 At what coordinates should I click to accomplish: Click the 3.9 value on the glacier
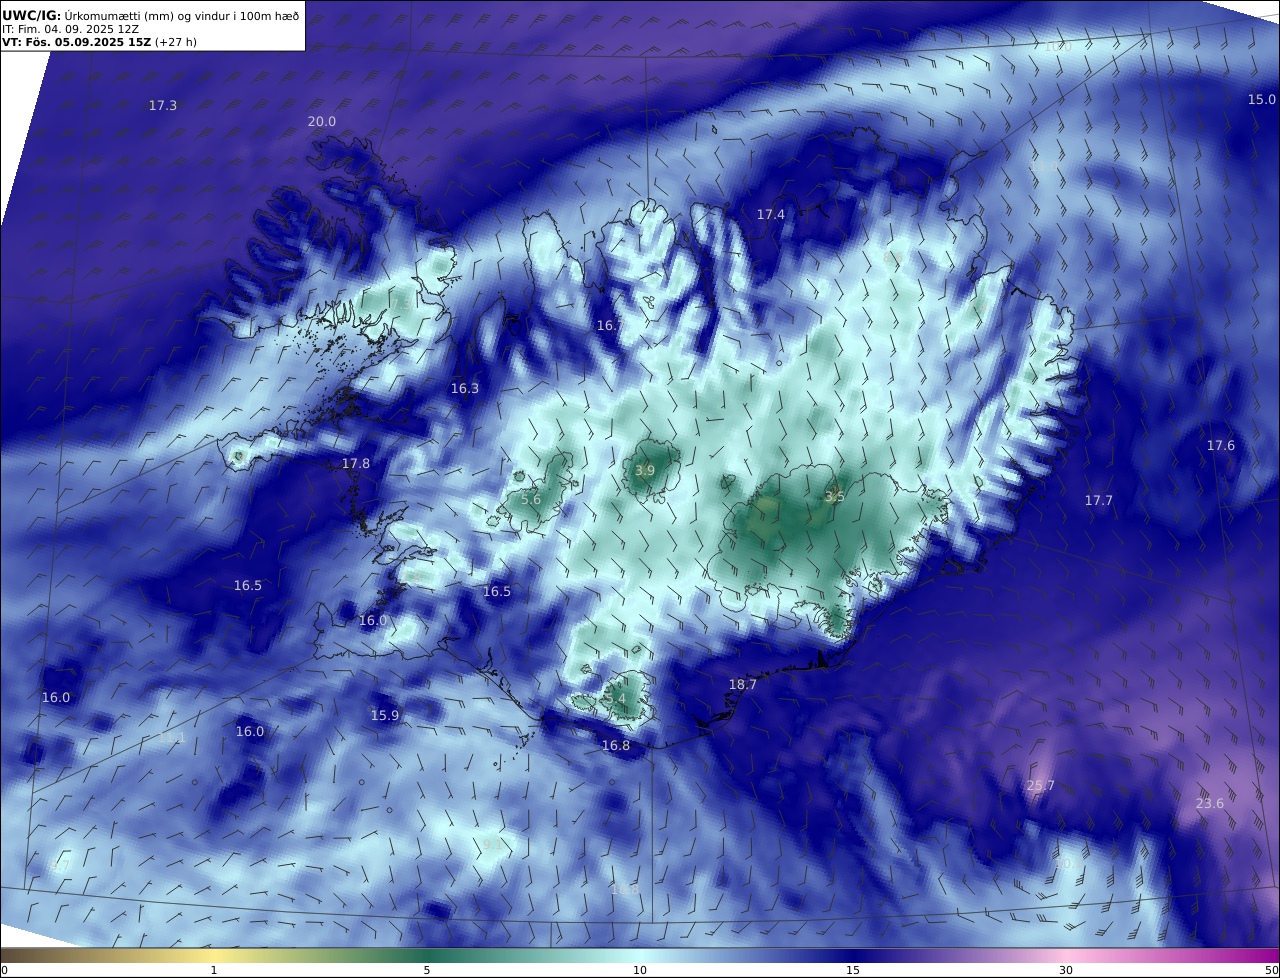pos(645,470)
